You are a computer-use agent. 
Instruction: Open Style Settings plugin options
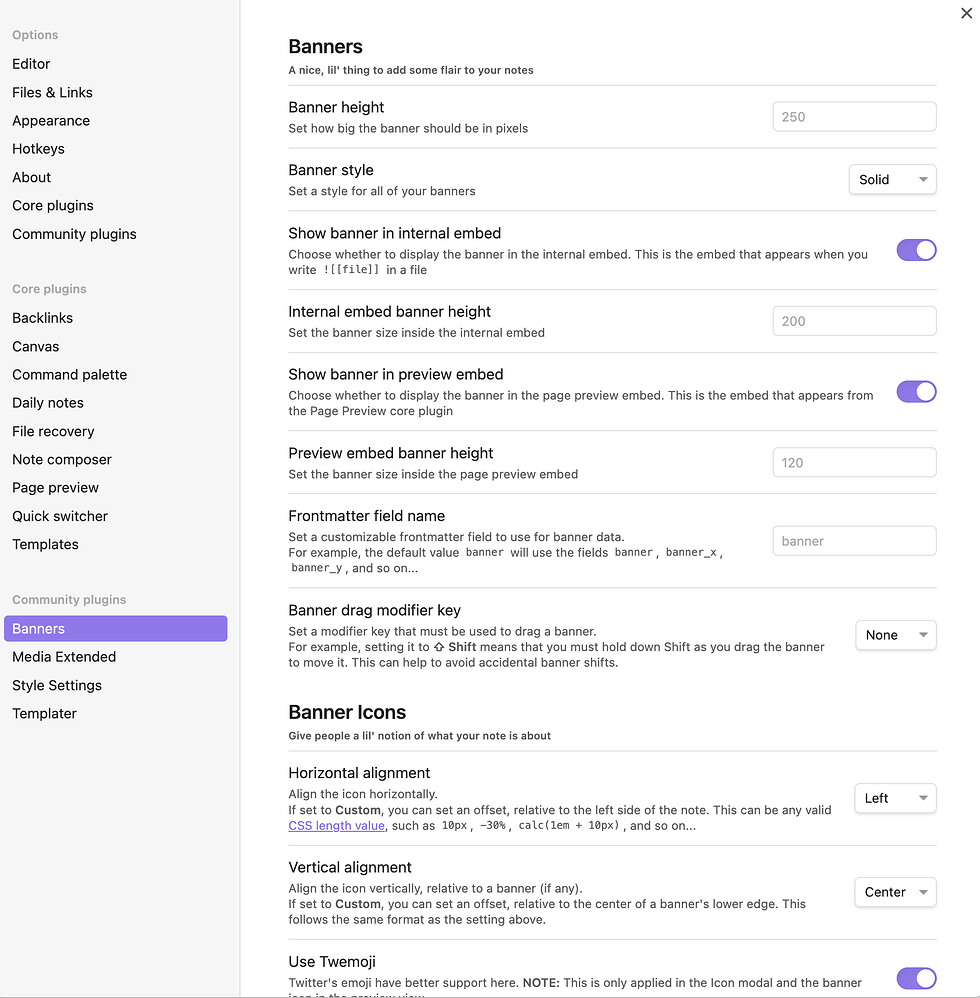(x=56, y=685)
